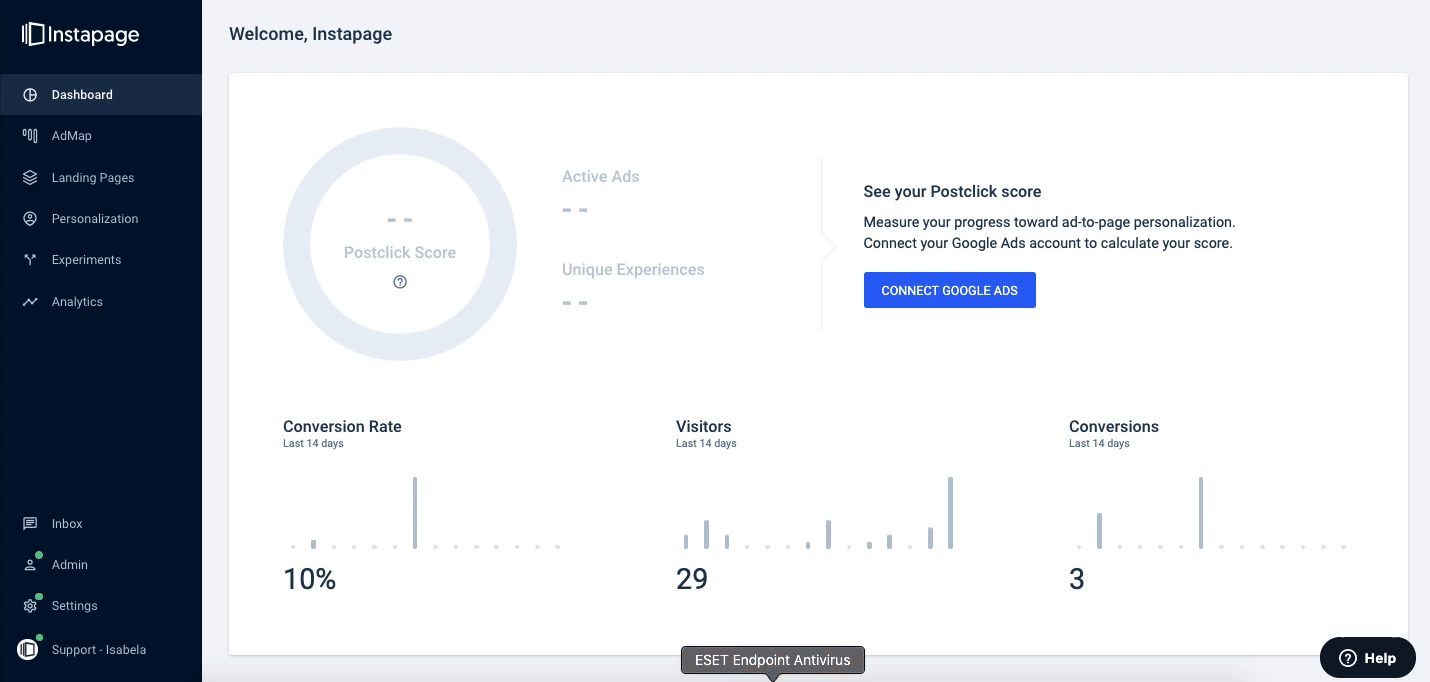The image size is (1430, 682).
Task: Select the tallest Conversions chart bar
Action: tap(1201, 513)
